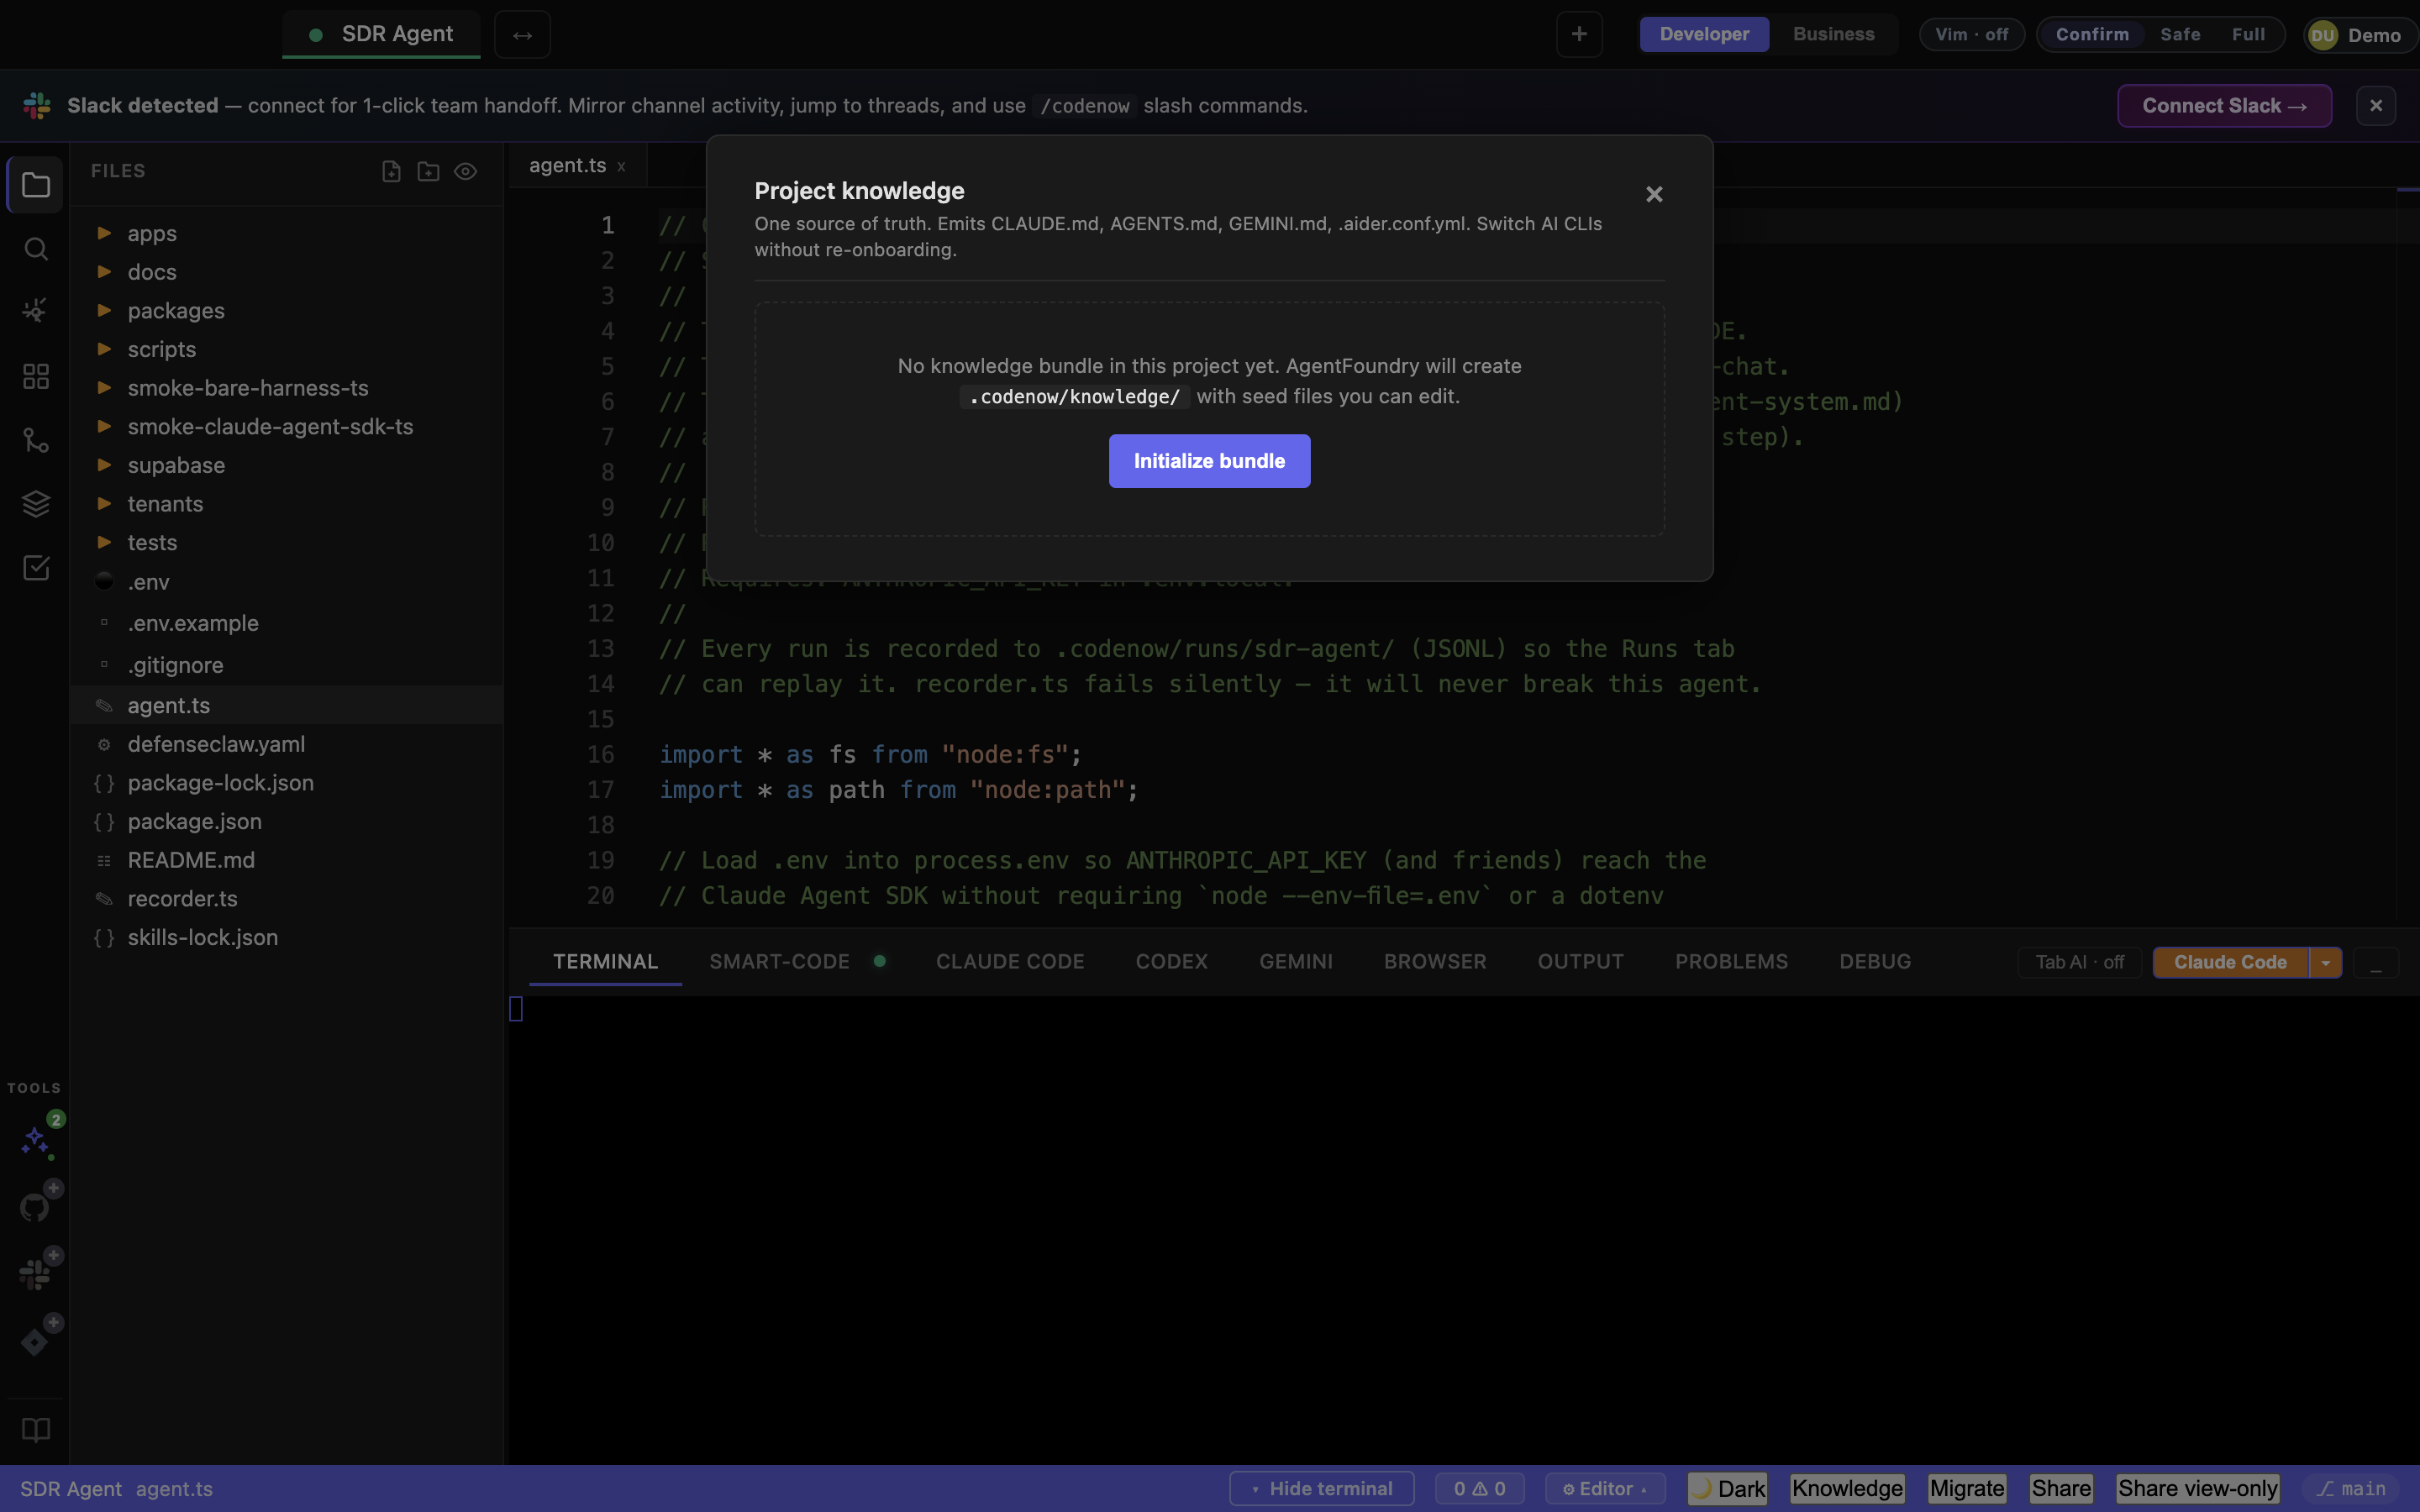Click the AI sparkles tool with badge 2
The width and height of the screenshot is (2420, 1512).
(x=37, y=1140)
